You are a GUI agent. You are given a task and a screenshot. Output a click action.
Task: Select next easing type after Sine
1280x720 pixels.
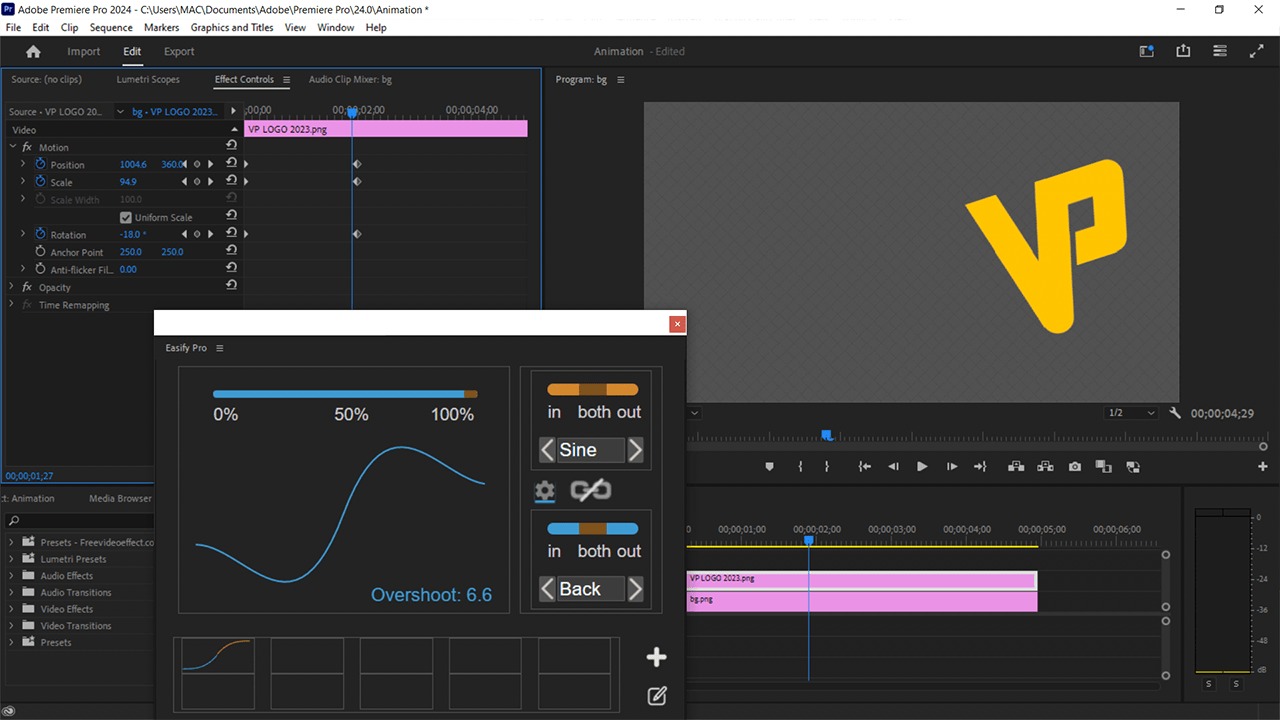click(635, 450)
